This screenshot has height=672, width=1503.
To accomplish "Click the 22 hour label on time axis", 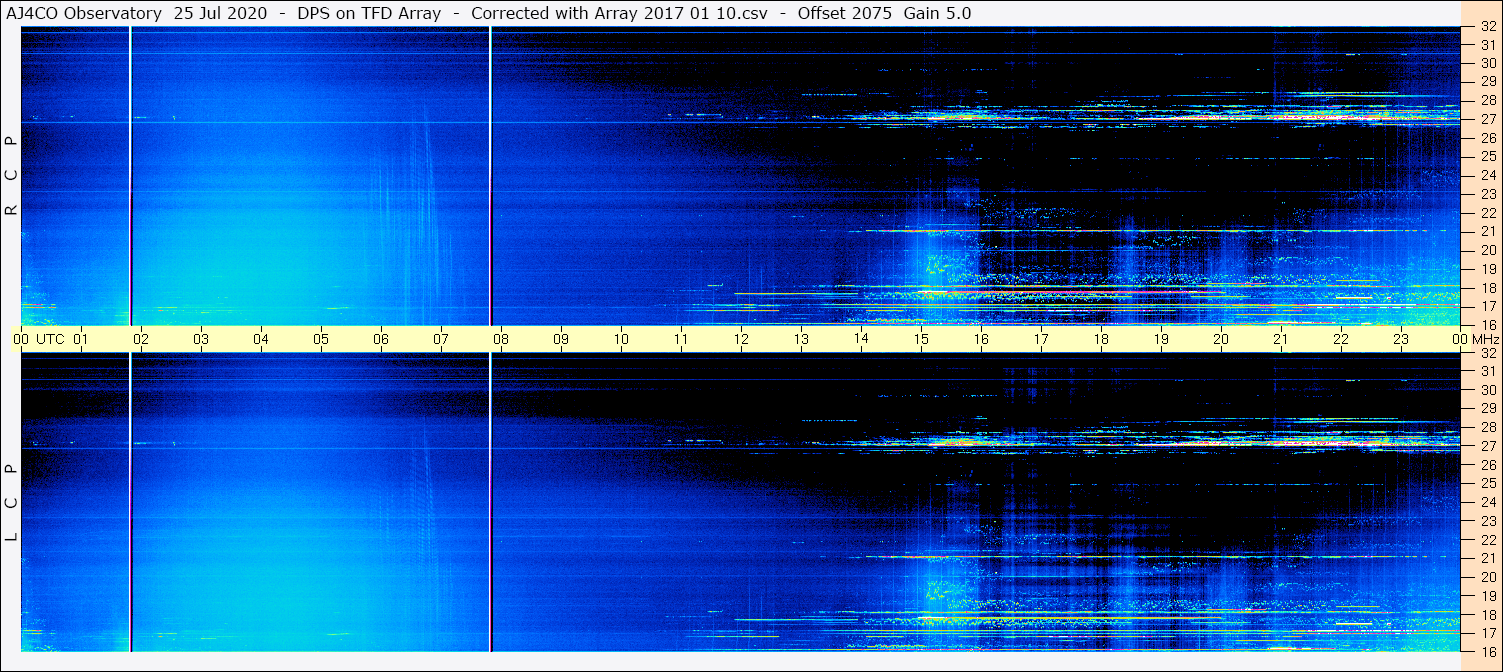I will [1341, 339].
